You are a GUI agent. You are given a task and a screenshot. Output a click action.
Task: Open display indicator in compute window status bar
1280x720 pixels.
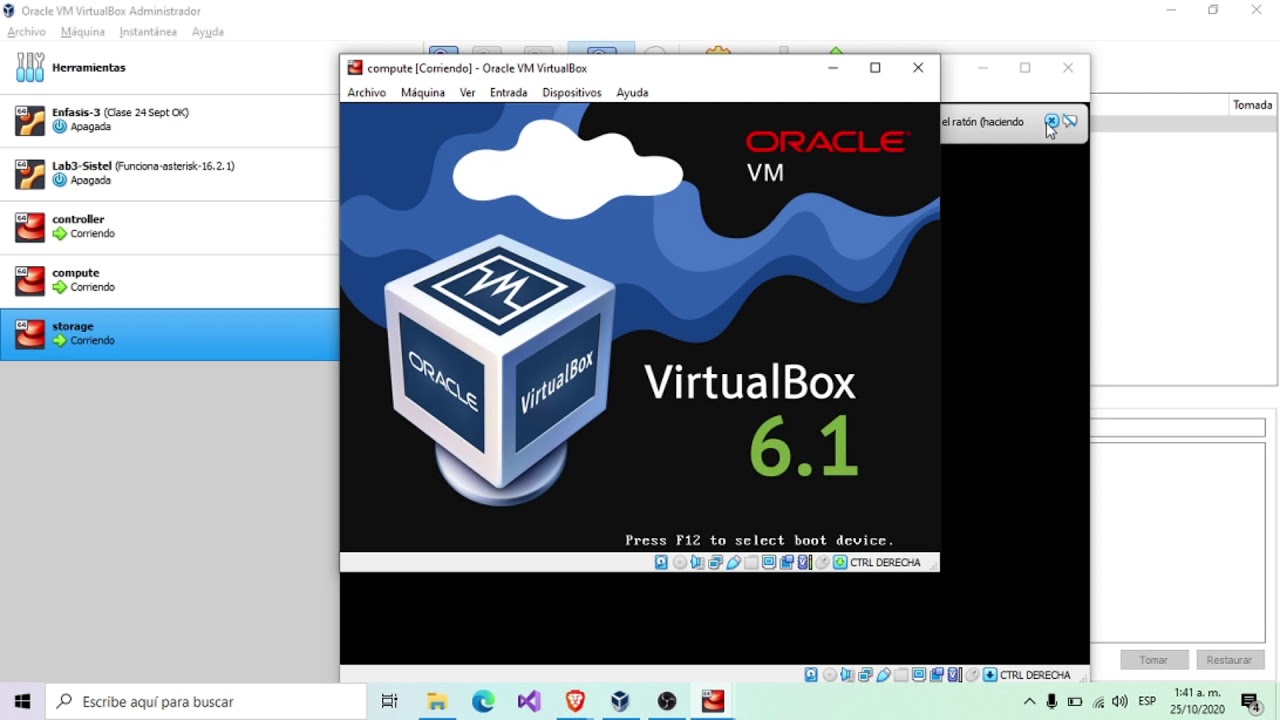769,562
